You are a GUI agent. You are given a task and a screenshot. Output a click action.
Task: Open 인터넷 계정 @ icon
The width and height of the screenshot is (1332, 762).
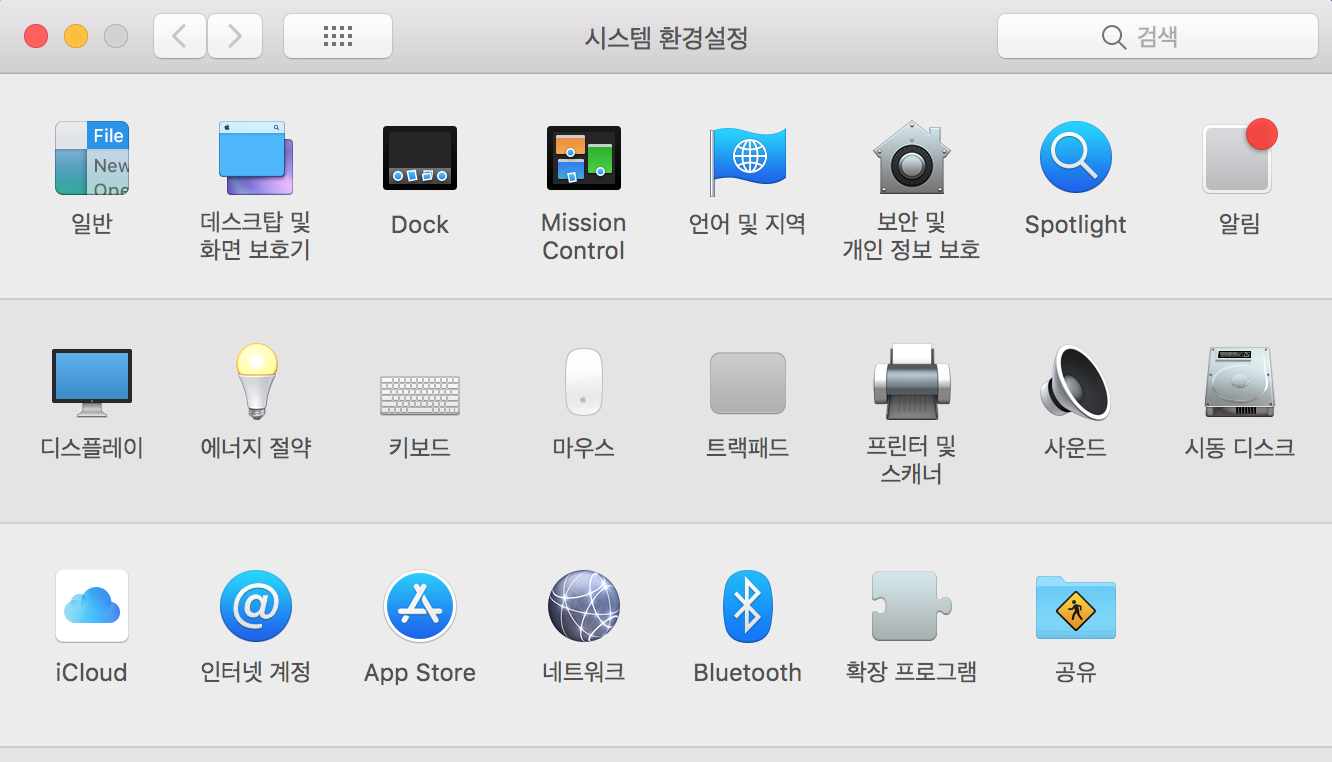256,606
